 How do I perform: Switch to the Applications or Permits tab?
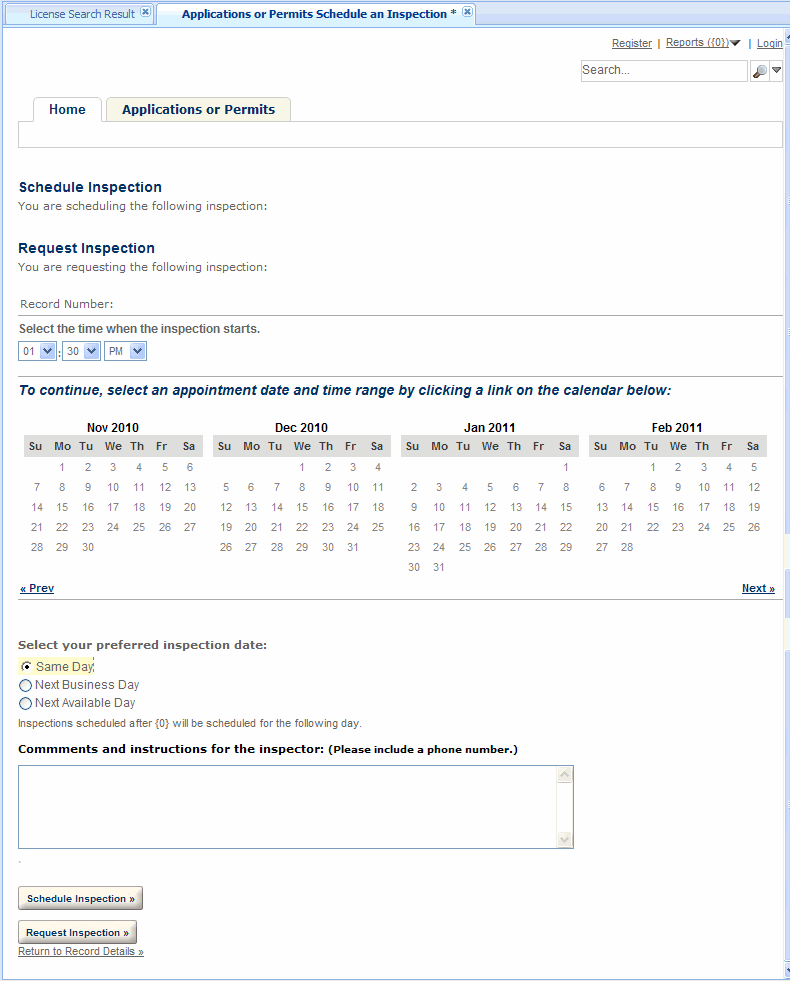(x=198, y=110)
